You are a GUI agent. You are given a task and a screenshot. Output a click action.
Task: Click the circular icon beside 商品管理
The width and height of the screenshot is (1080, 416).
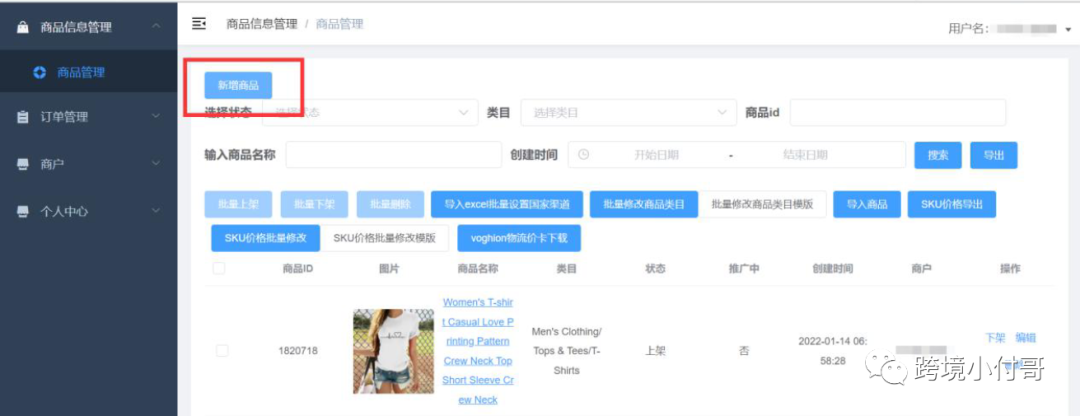pyautogui.click(x=39, y=72)
